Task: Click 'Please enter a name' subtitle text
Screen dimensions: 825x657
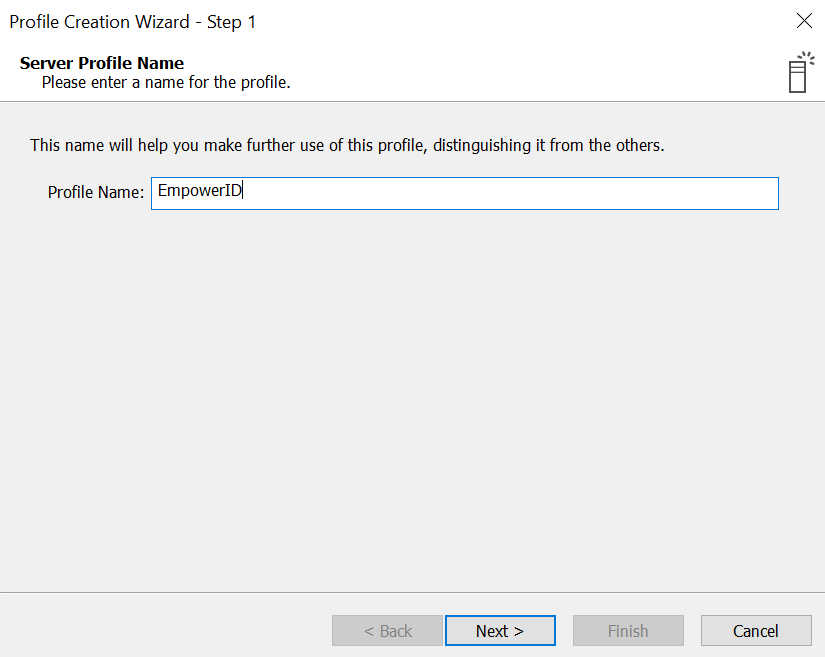Action: pyautogui.click(x=165, y=82)
